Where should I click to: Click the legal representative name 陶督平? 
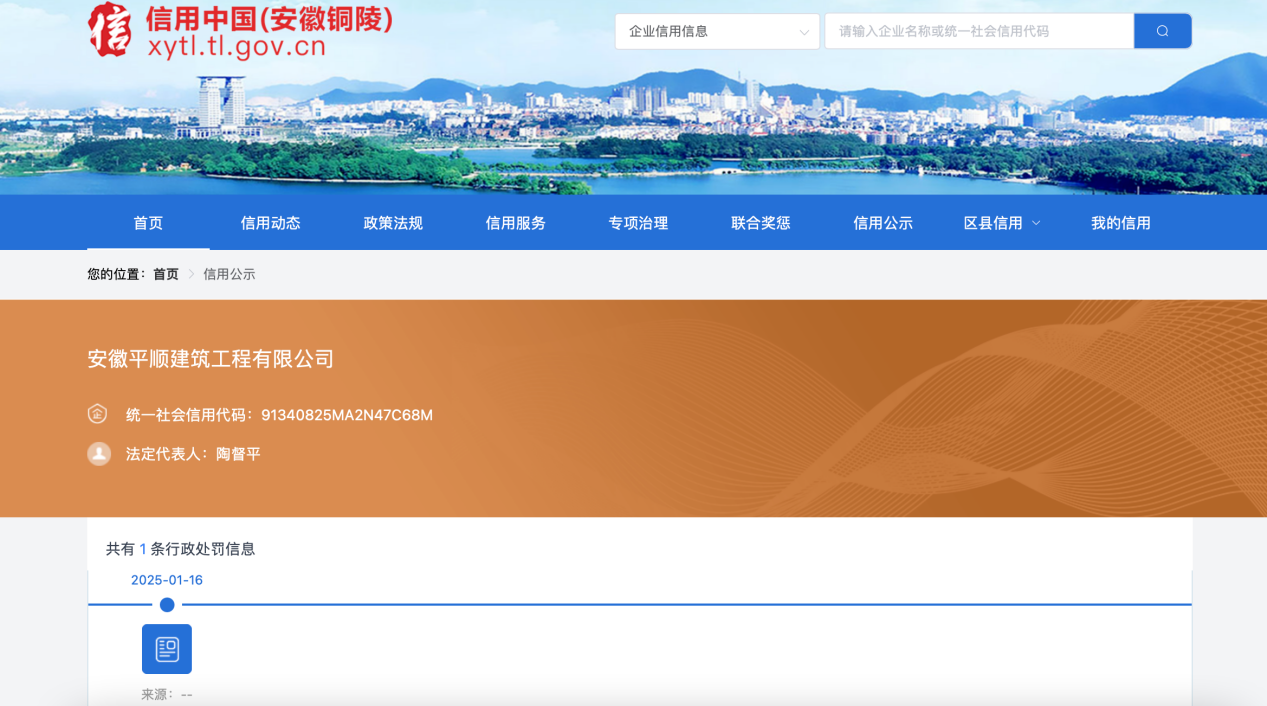[238, 454]
